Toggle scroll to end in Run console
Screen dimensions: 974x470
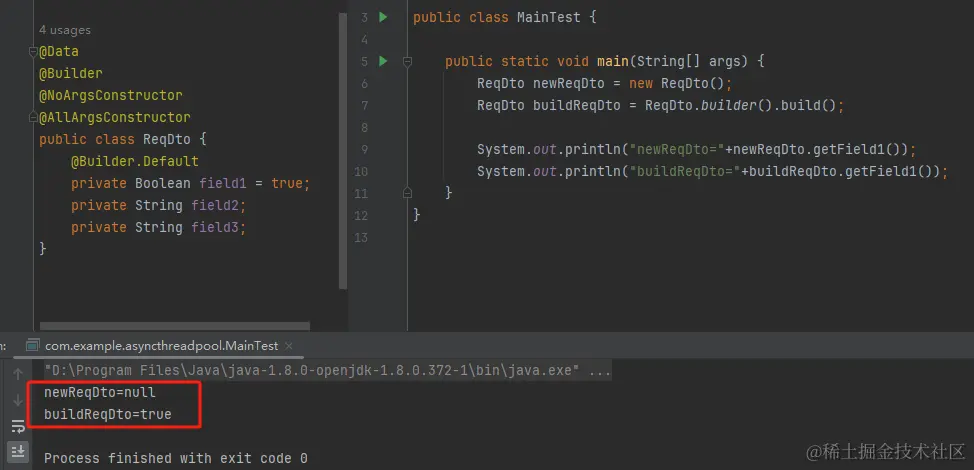18,450
